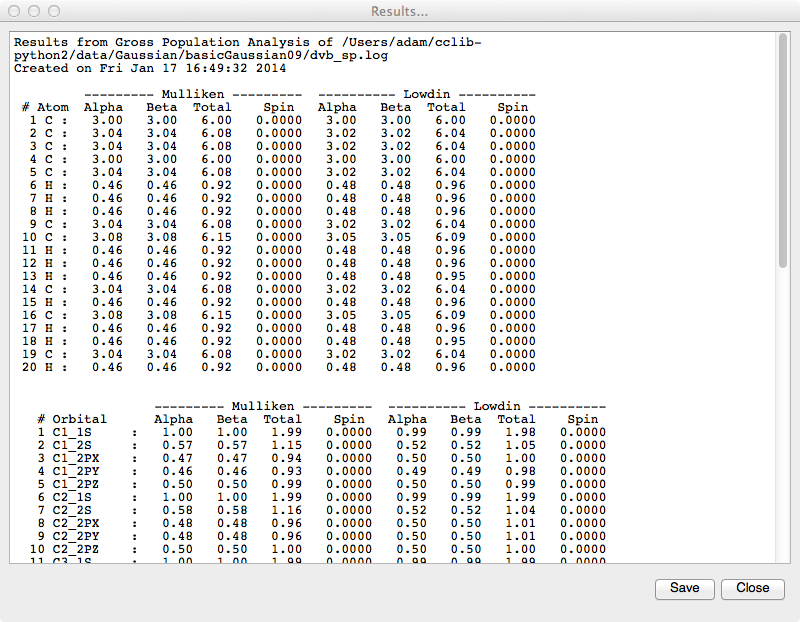The image size is (800, 622).
Task: Click the atom row '20 H'
Action: pyautogui.click(x=44, y=367)
